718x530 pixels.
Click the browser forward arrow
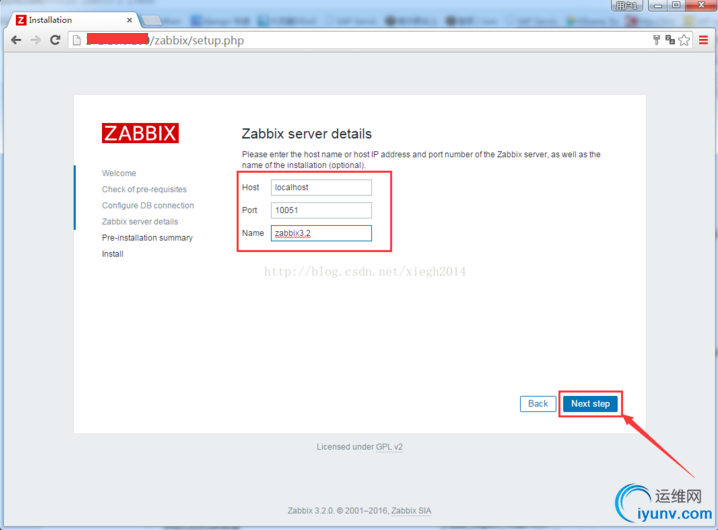click(35, 40)
